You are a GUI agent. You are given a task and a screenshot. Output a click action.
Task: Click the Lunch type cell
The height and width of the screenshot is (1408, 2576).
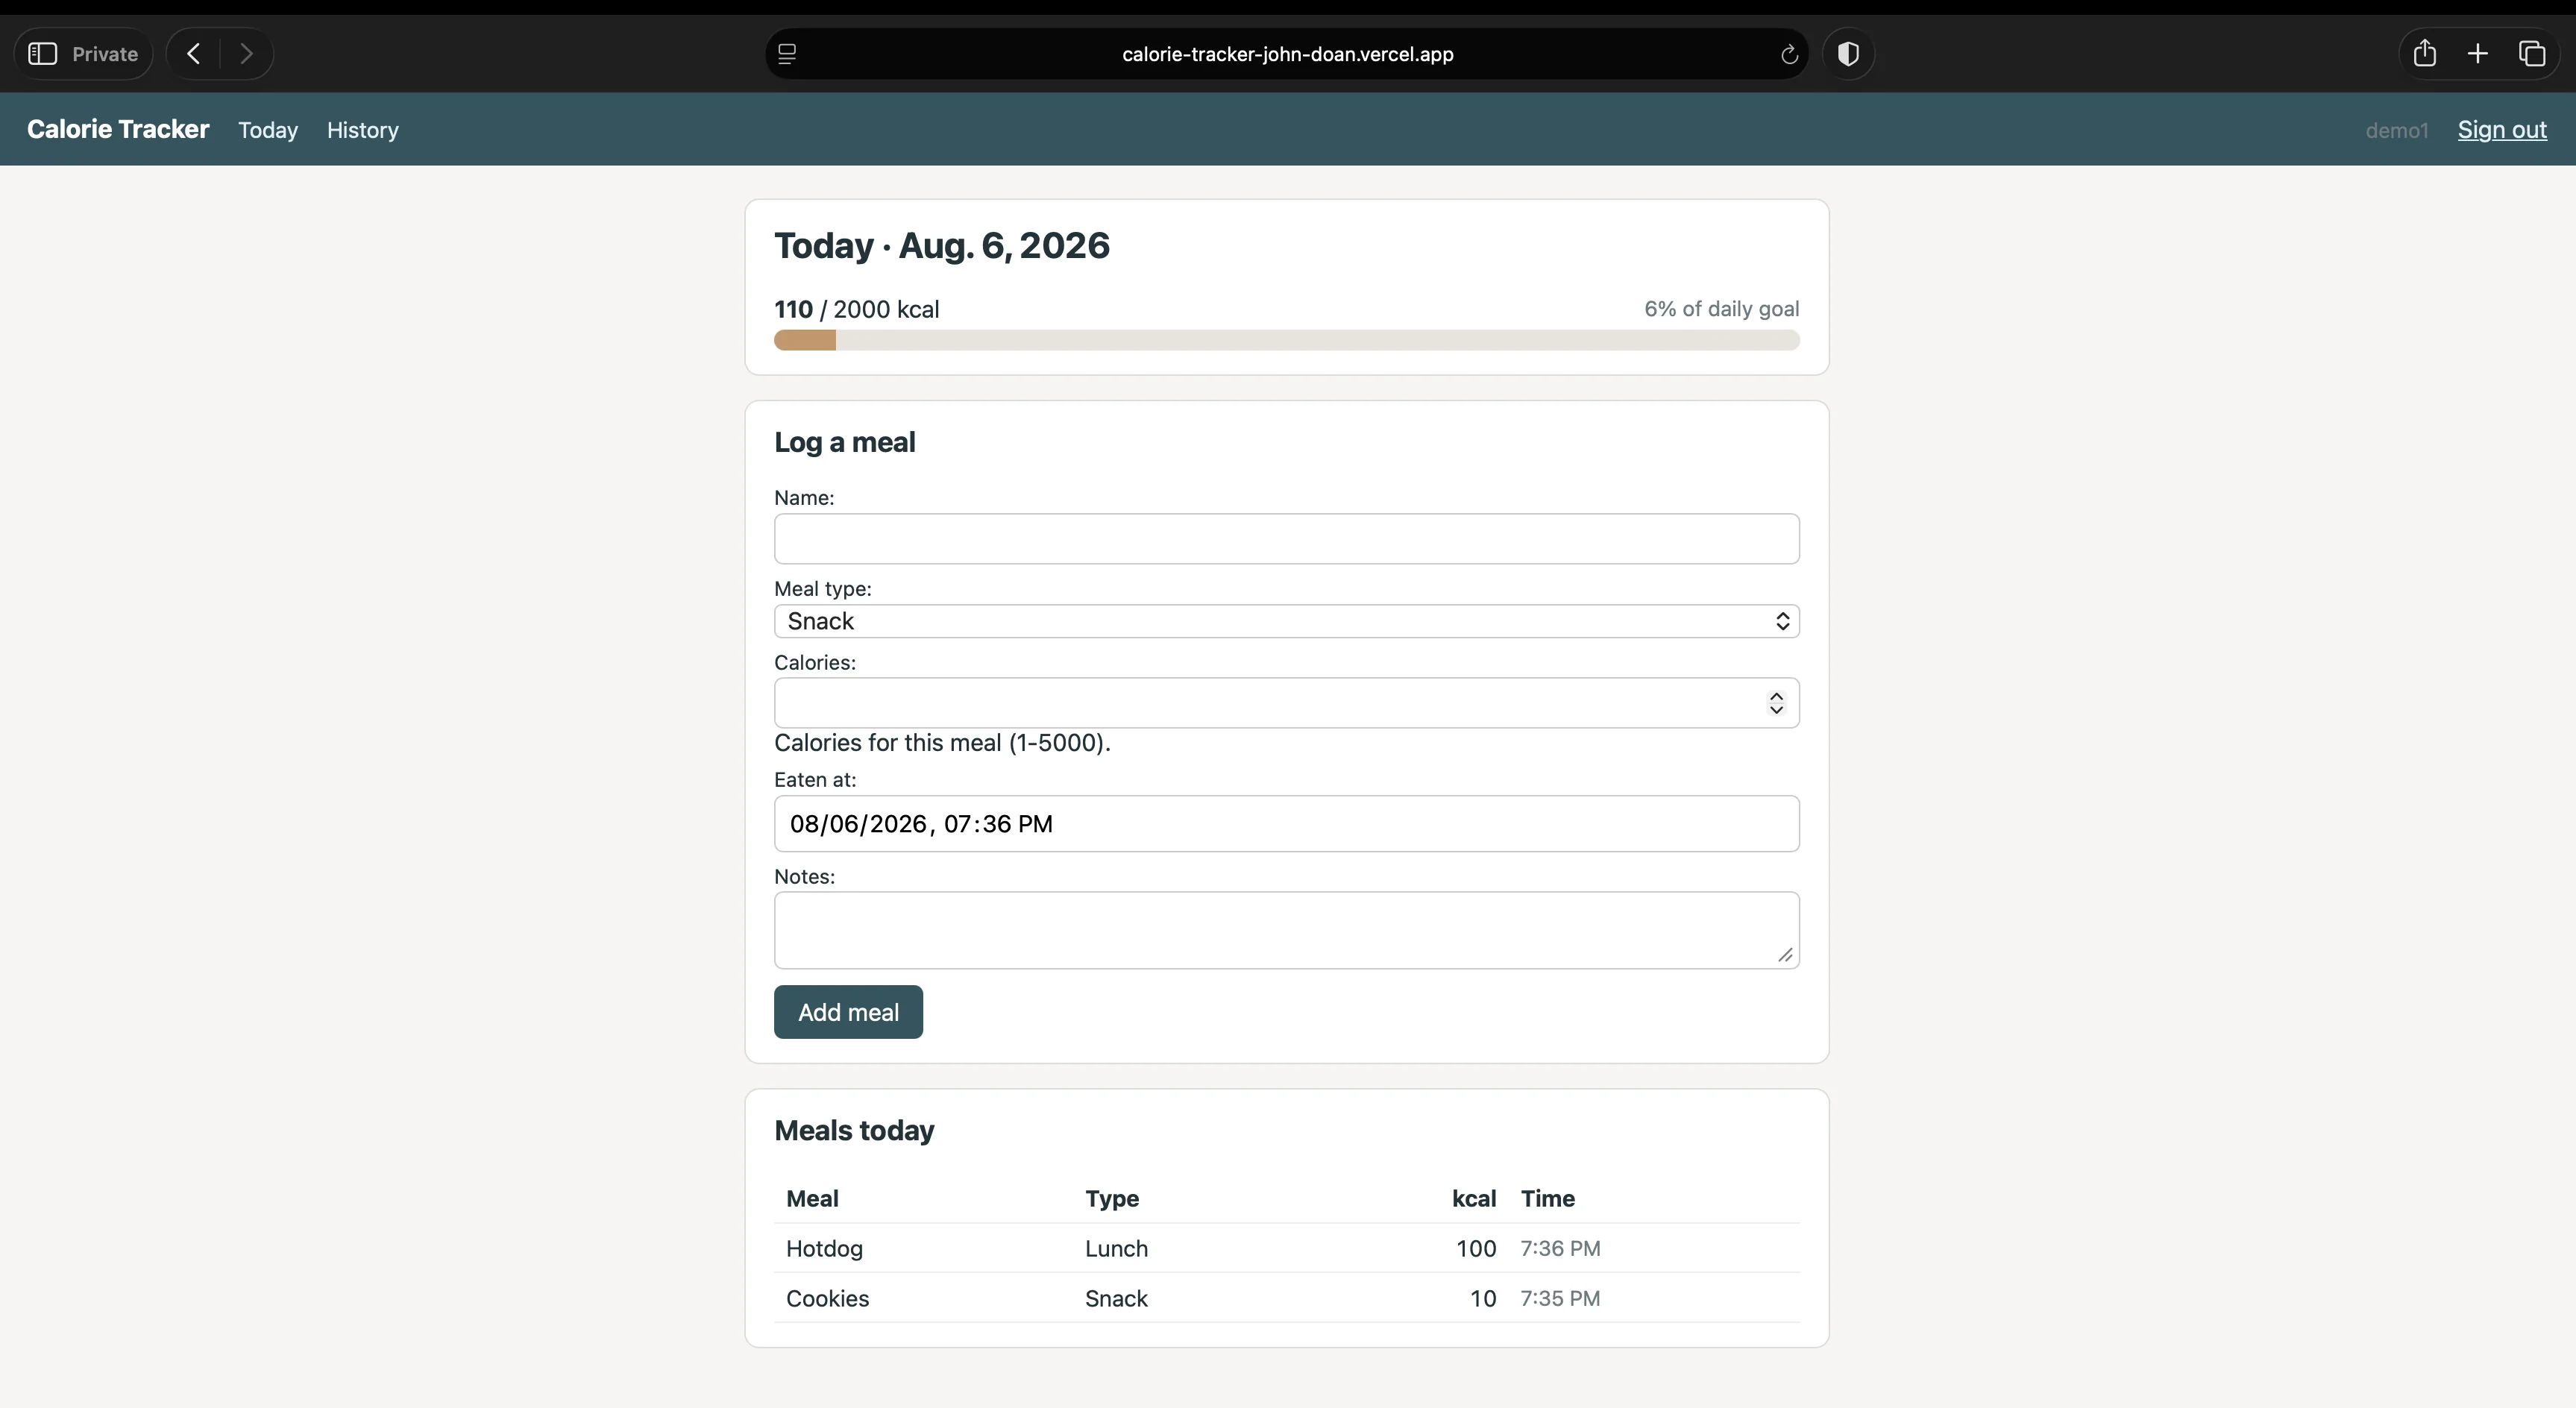(1116, 1248)
